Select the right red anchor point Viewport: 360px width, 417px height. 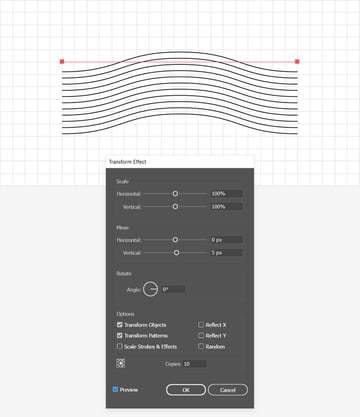[x=297, y=61]
